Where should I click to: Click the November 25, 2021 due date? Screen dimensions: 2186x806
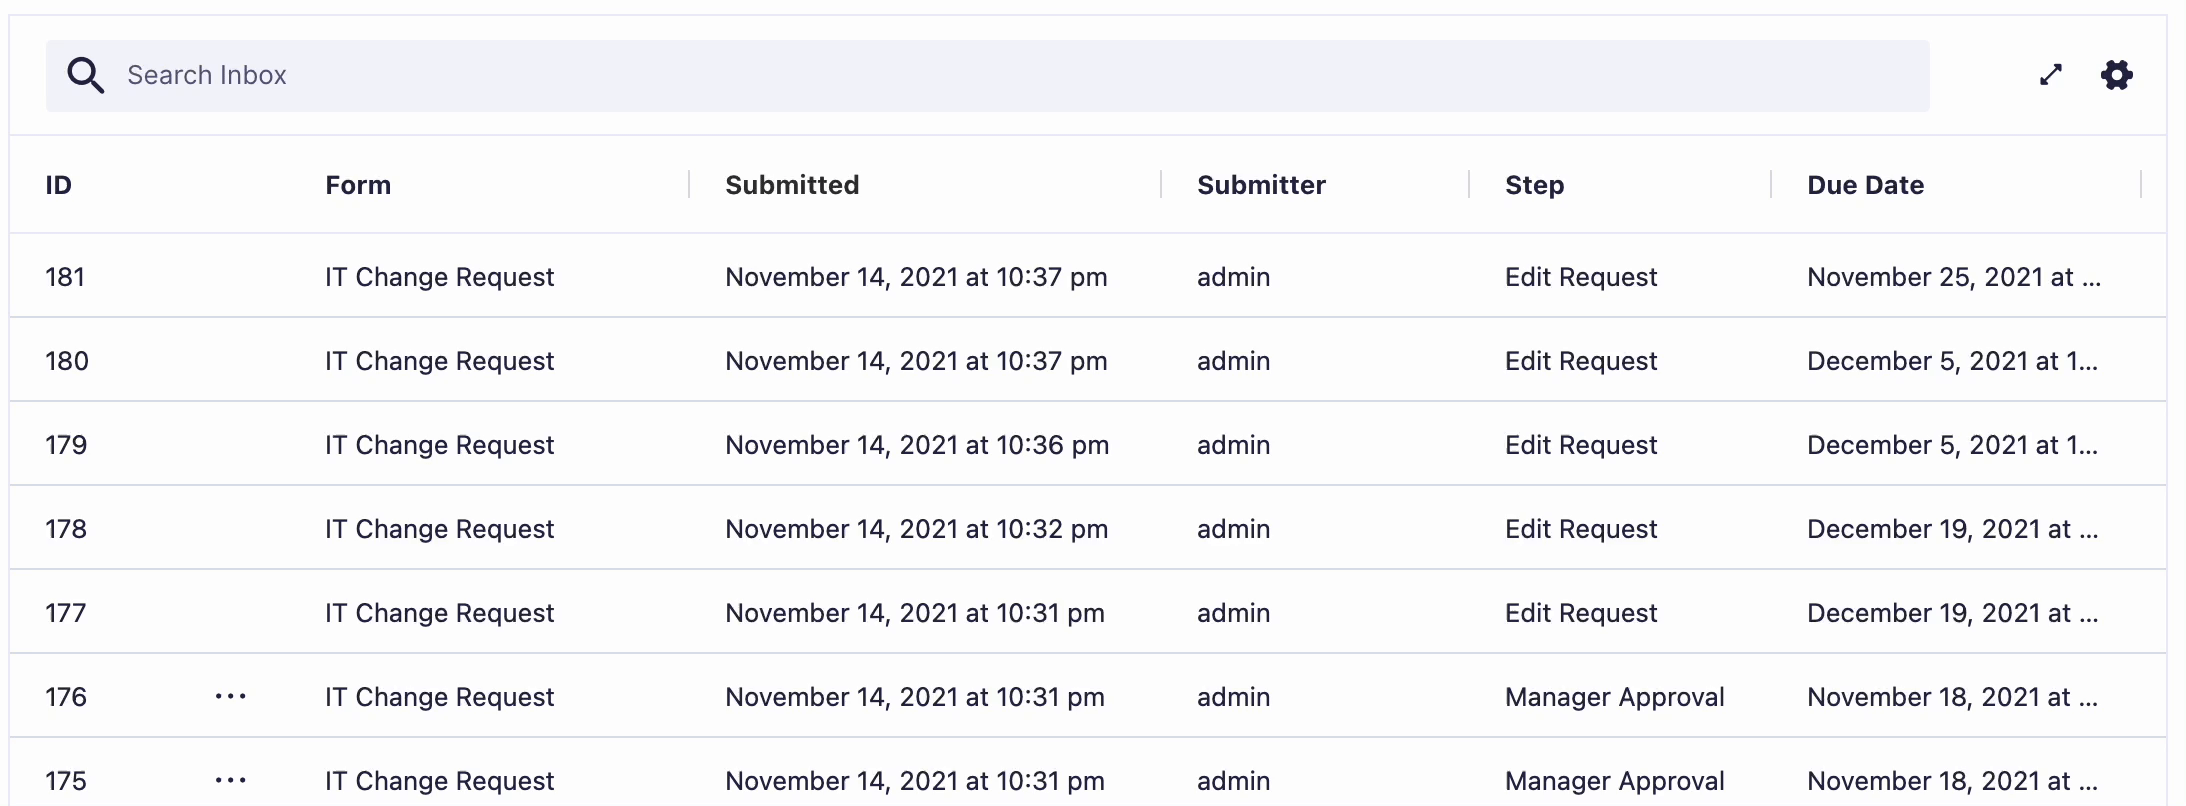1953,277
